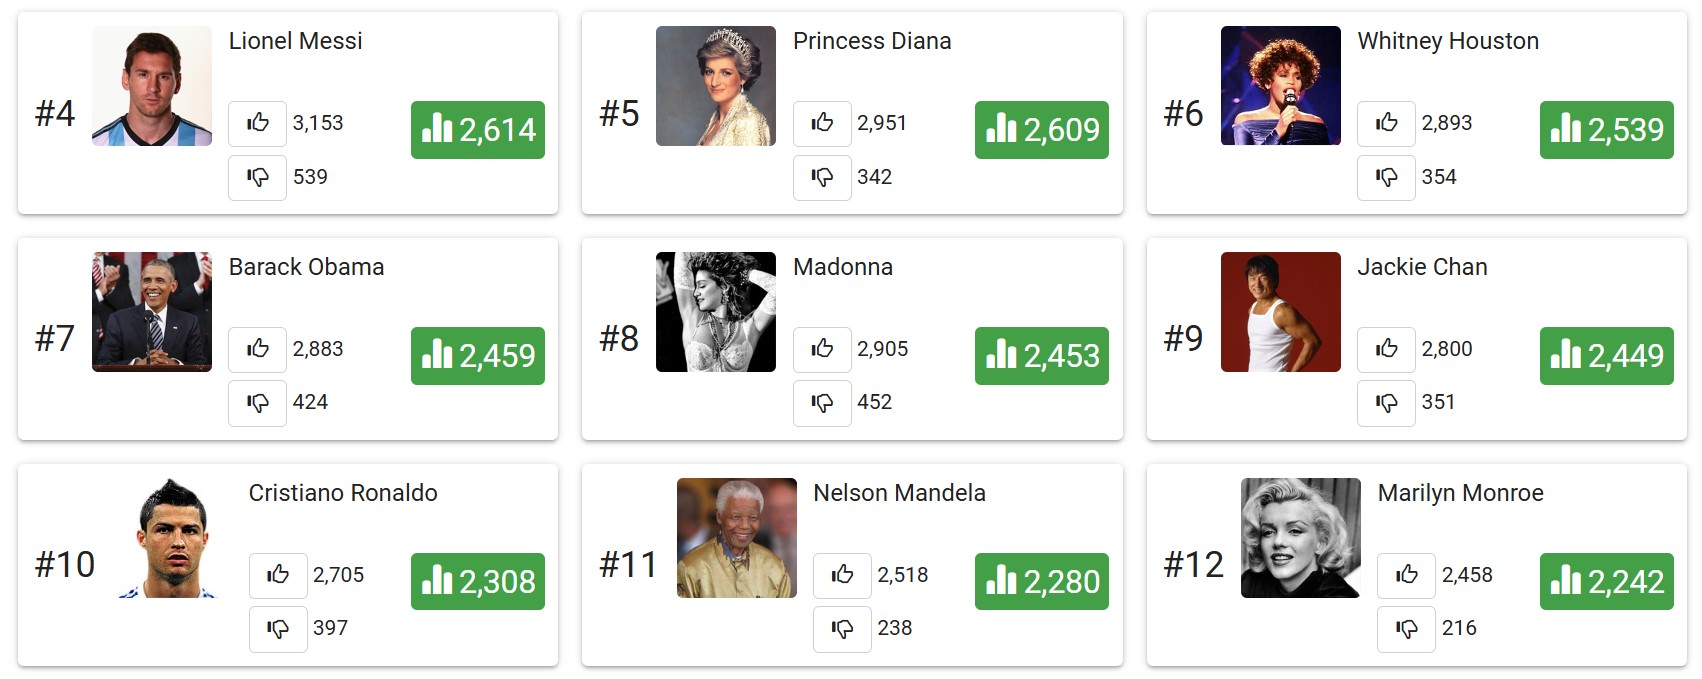
Task: Click thumbs-up for Princess Diana
Action: [x=822, y=123]
